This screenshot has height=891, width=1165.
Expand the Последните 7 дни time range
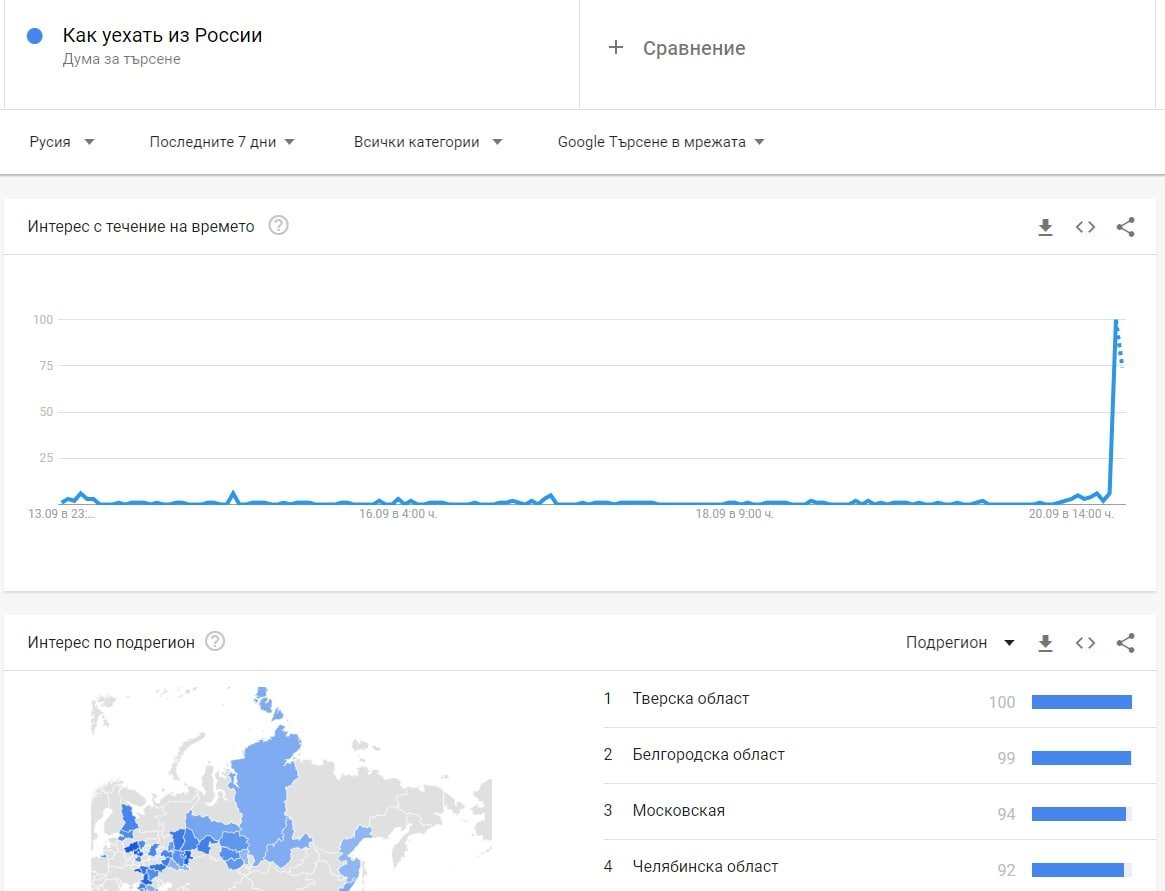(x=222, y=142)
